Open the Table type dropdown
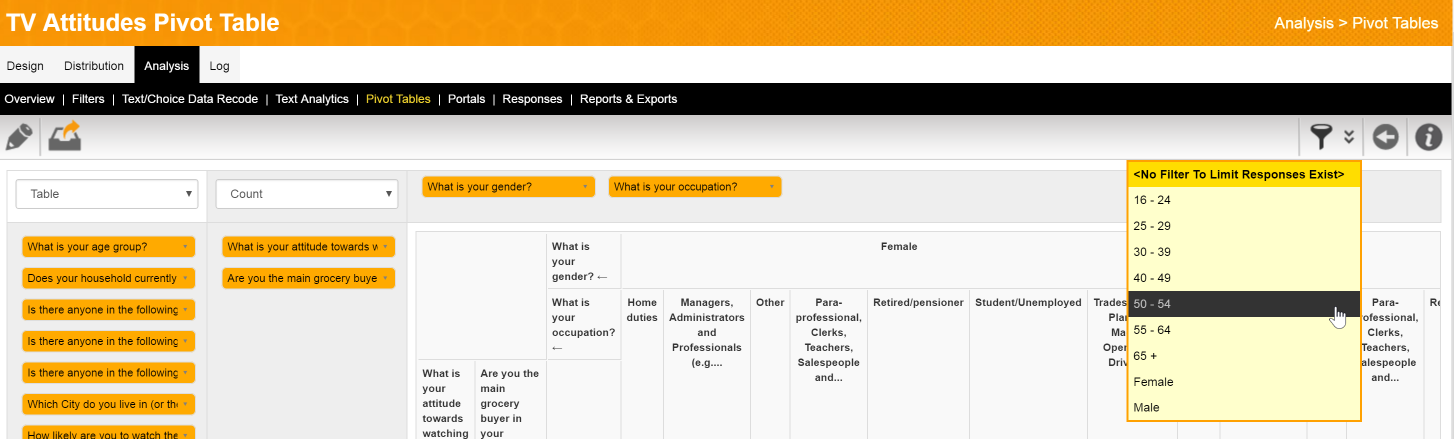The height and width of the screenshot is (439, 1454). [106, 194]
